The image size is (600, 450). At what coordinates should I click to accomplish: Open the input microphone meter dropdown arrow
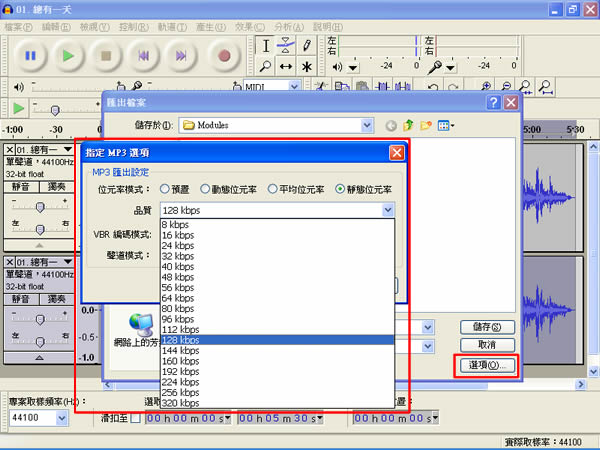click(x=451, y=68)
